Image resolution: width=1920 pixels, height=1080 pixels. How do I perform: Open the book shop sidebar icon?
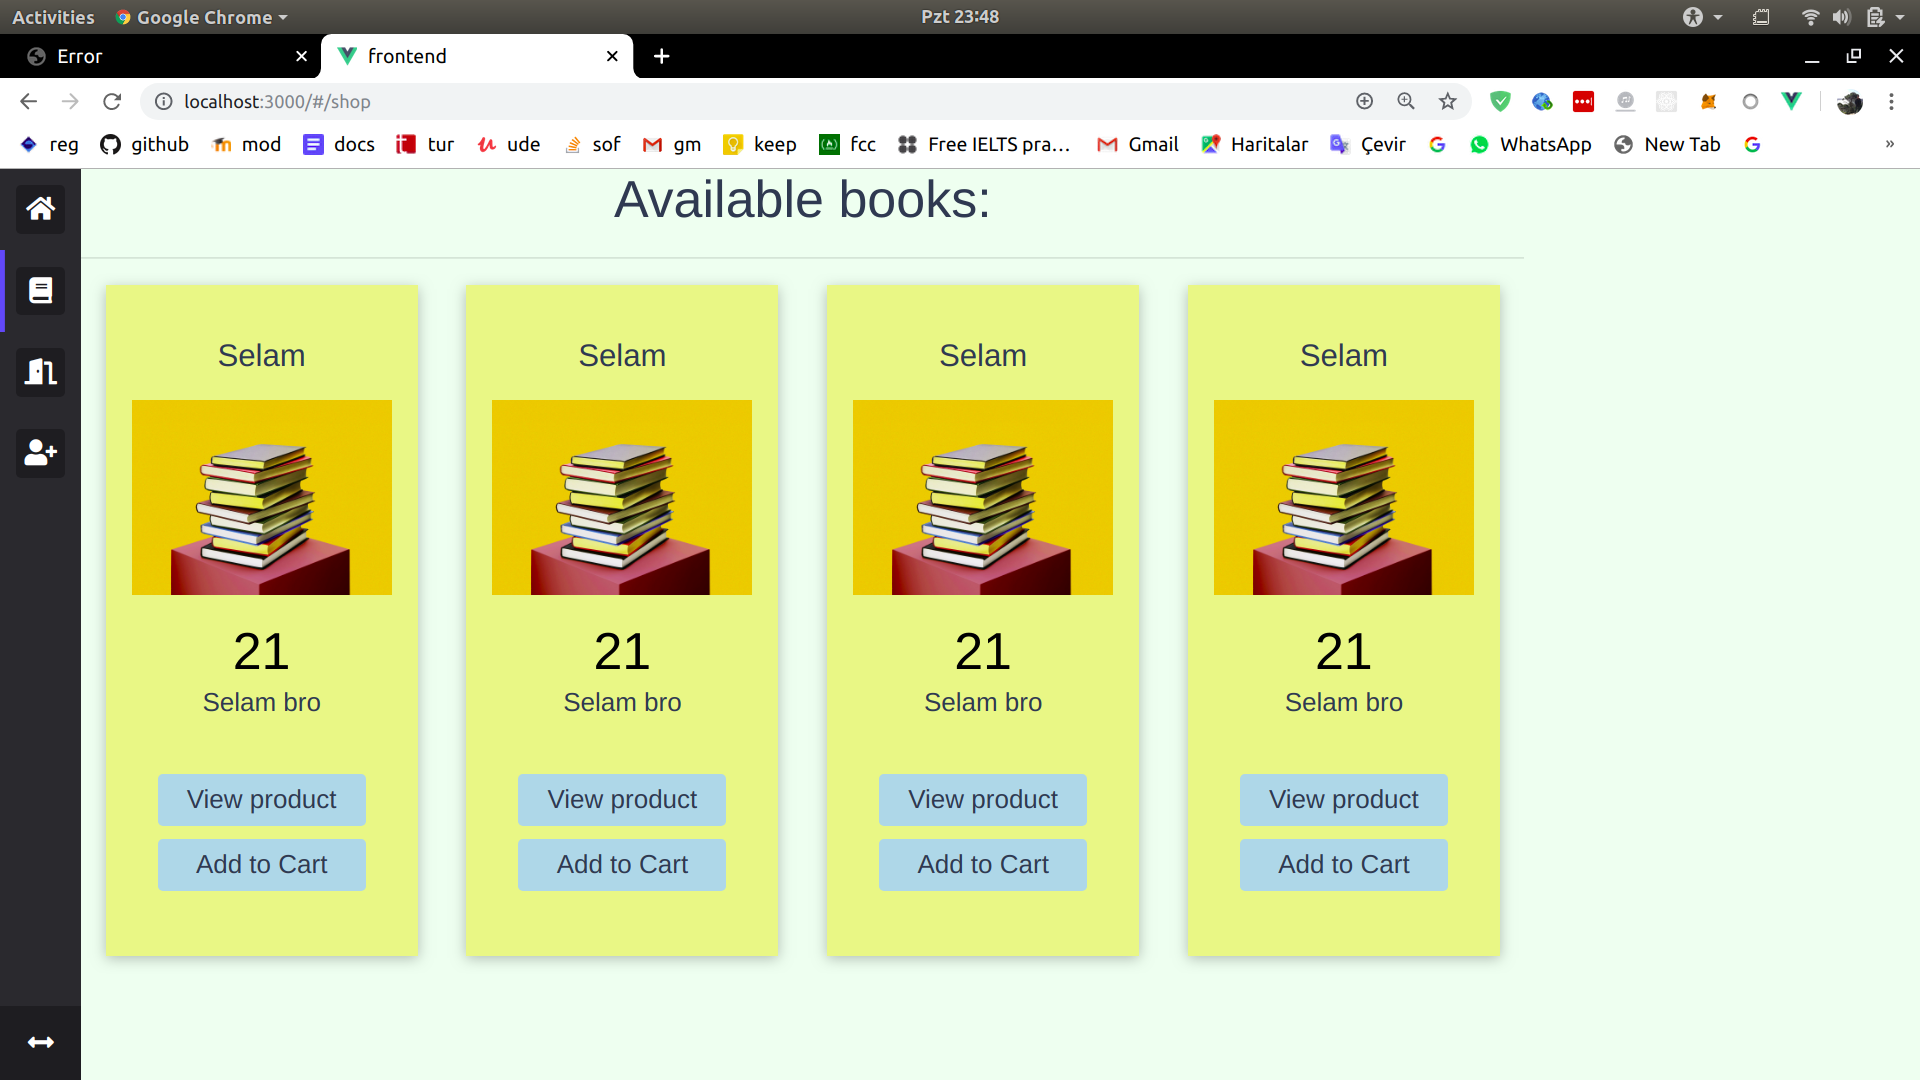pos(40,291)
